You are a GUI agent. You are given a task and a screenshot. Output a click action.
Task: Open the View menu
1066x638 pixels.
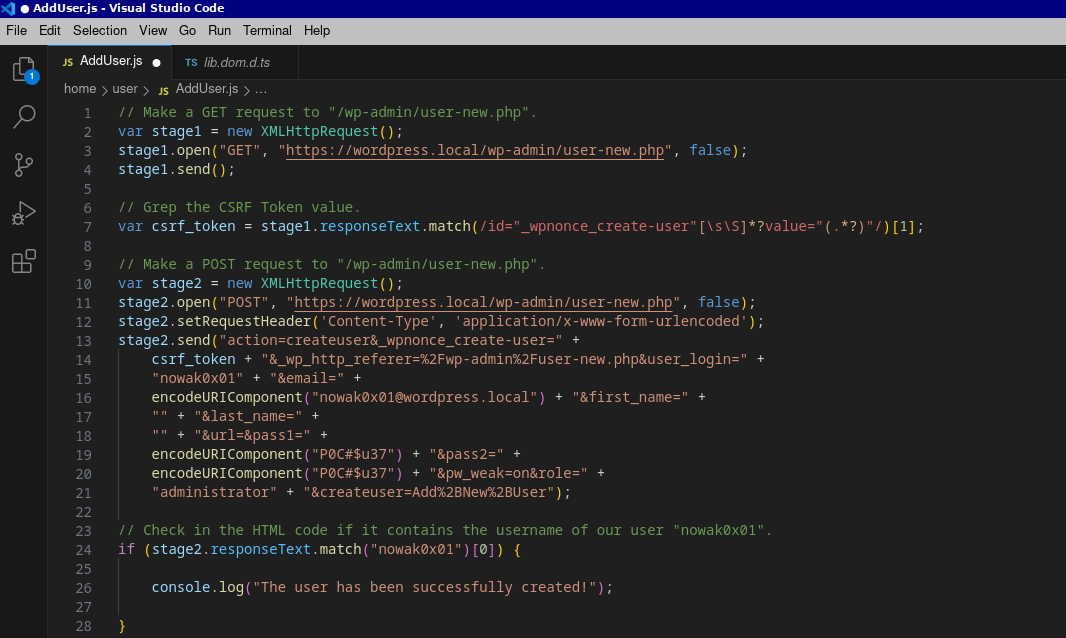tap(153, 31)
